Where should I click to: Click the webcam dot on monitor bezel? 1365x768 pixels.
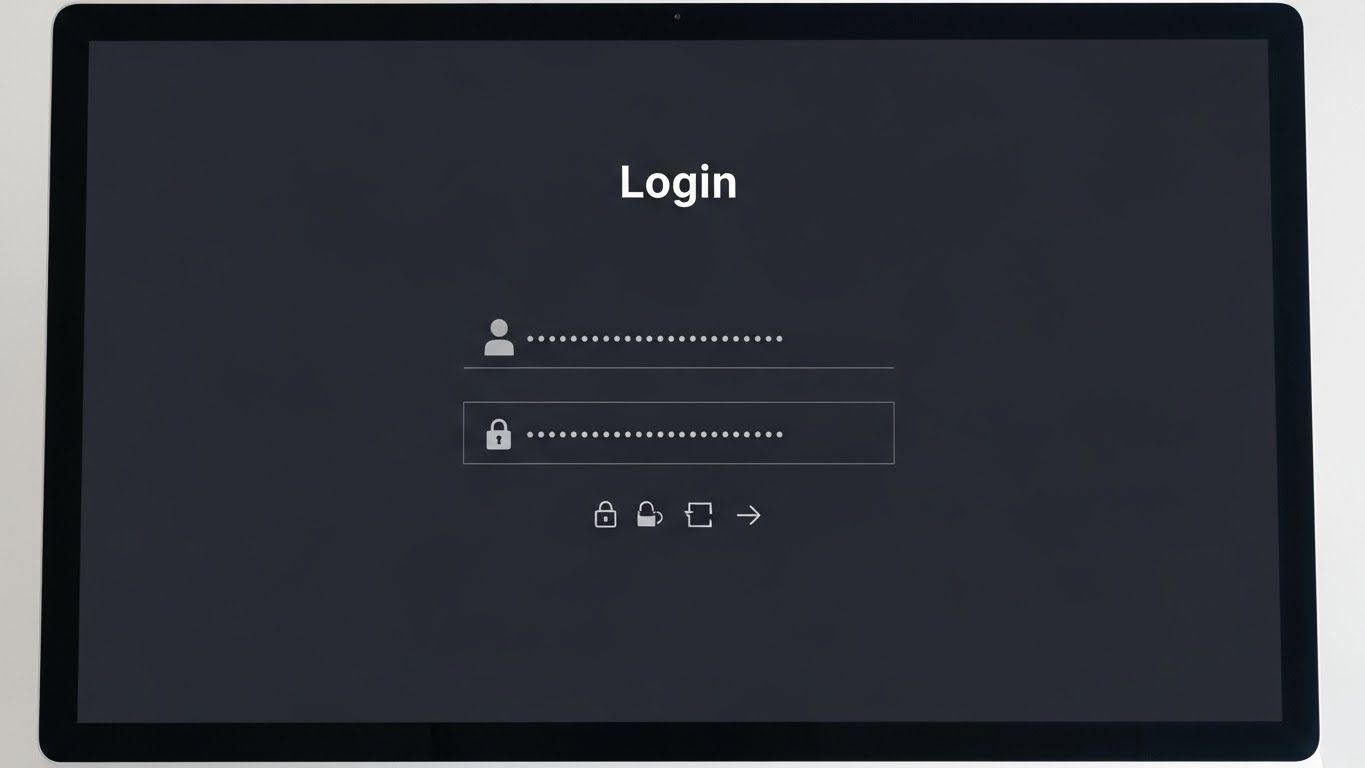[x=677, y=16]
